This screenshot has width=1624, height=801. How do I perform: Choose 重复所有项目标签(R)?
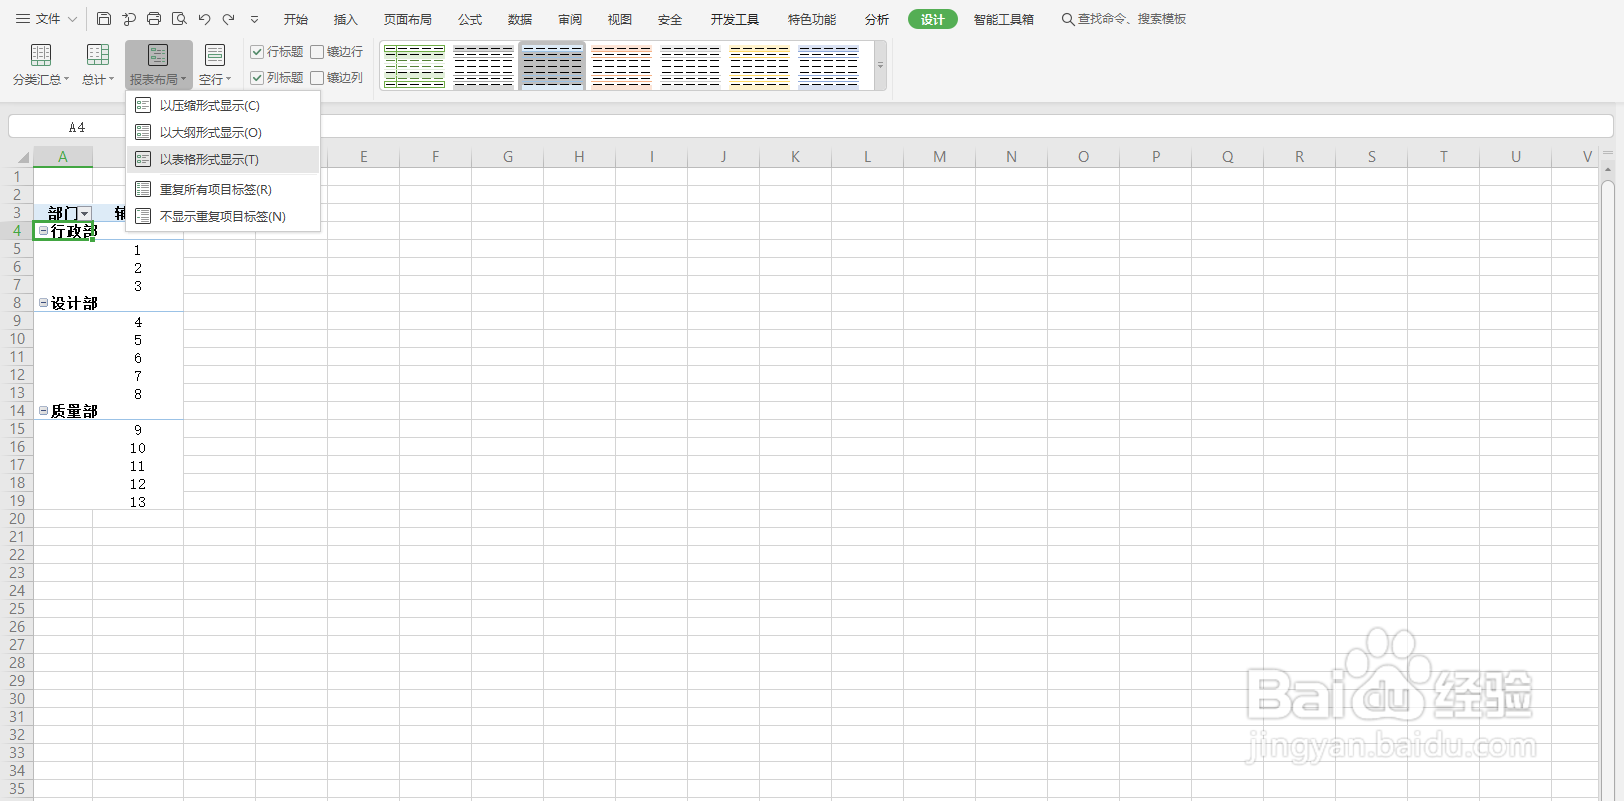coord(223,189)
